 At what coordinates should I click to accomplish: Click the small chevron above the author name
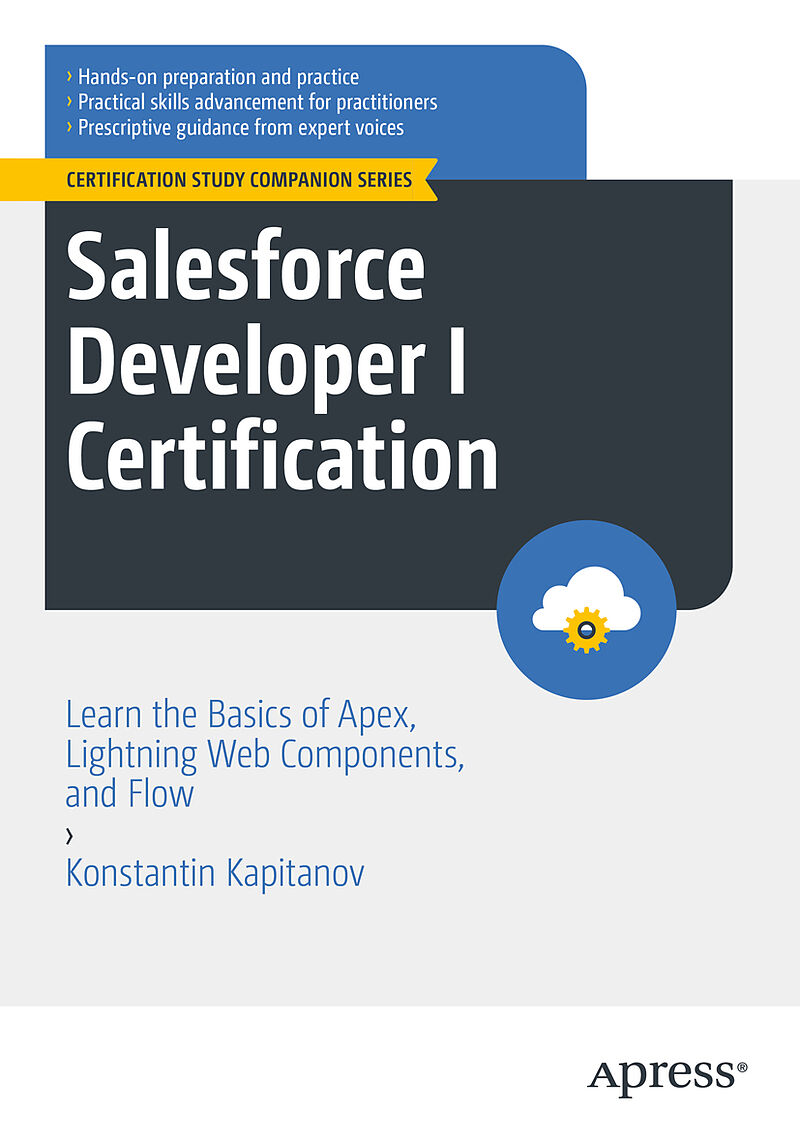(69, 832)
